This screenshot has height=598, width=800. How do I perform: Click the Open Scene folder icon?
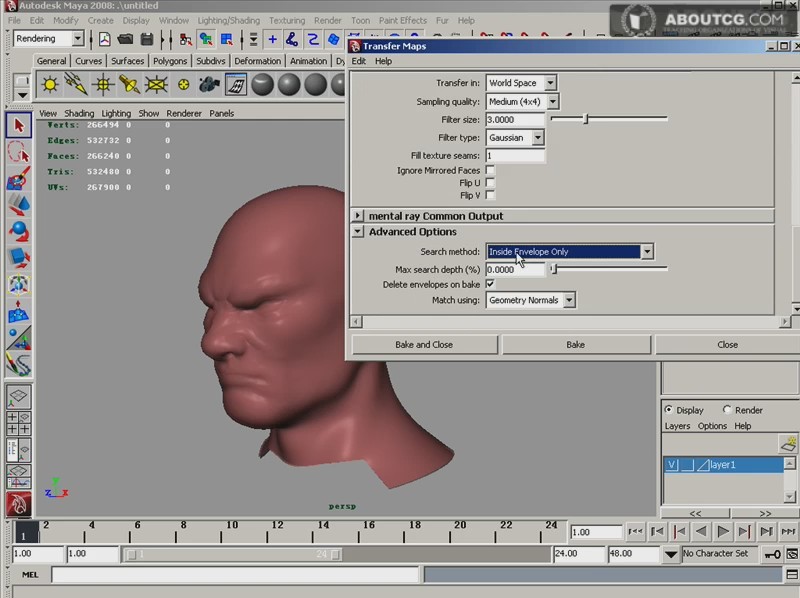tap(125, 39)
